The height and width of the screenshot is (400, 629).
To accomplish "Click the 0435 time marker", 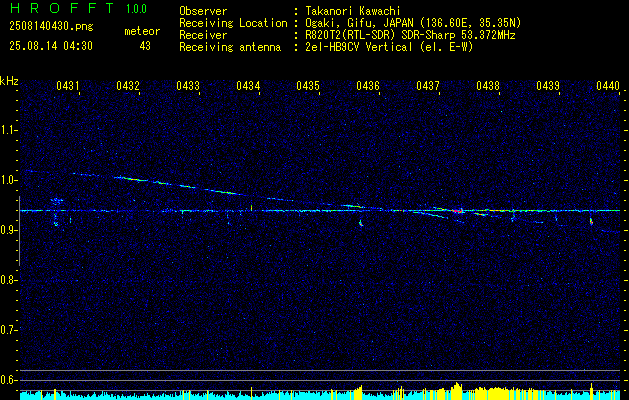I will [x=308, y=86].
